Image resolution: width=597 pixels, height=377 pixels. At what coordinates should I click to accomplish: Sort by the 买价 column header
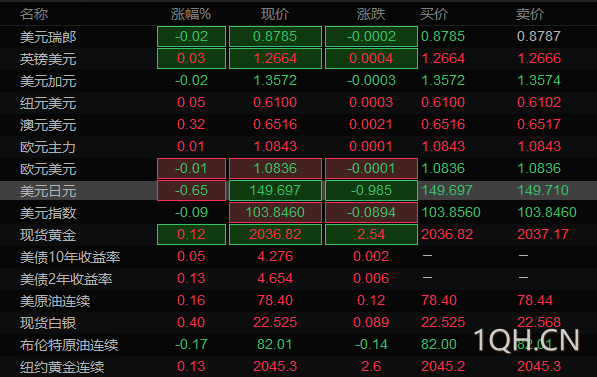tap(434, 14)
